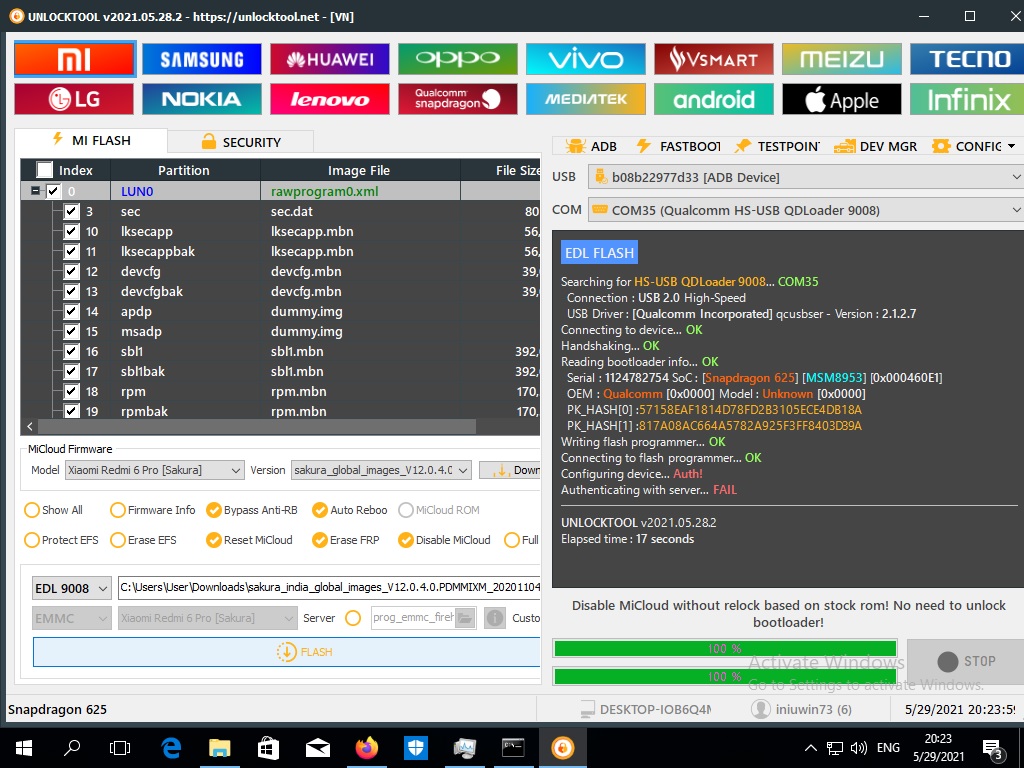Click the partition table horizontal scrollbar
This screenshot has height=768, width=1024.
257,426
